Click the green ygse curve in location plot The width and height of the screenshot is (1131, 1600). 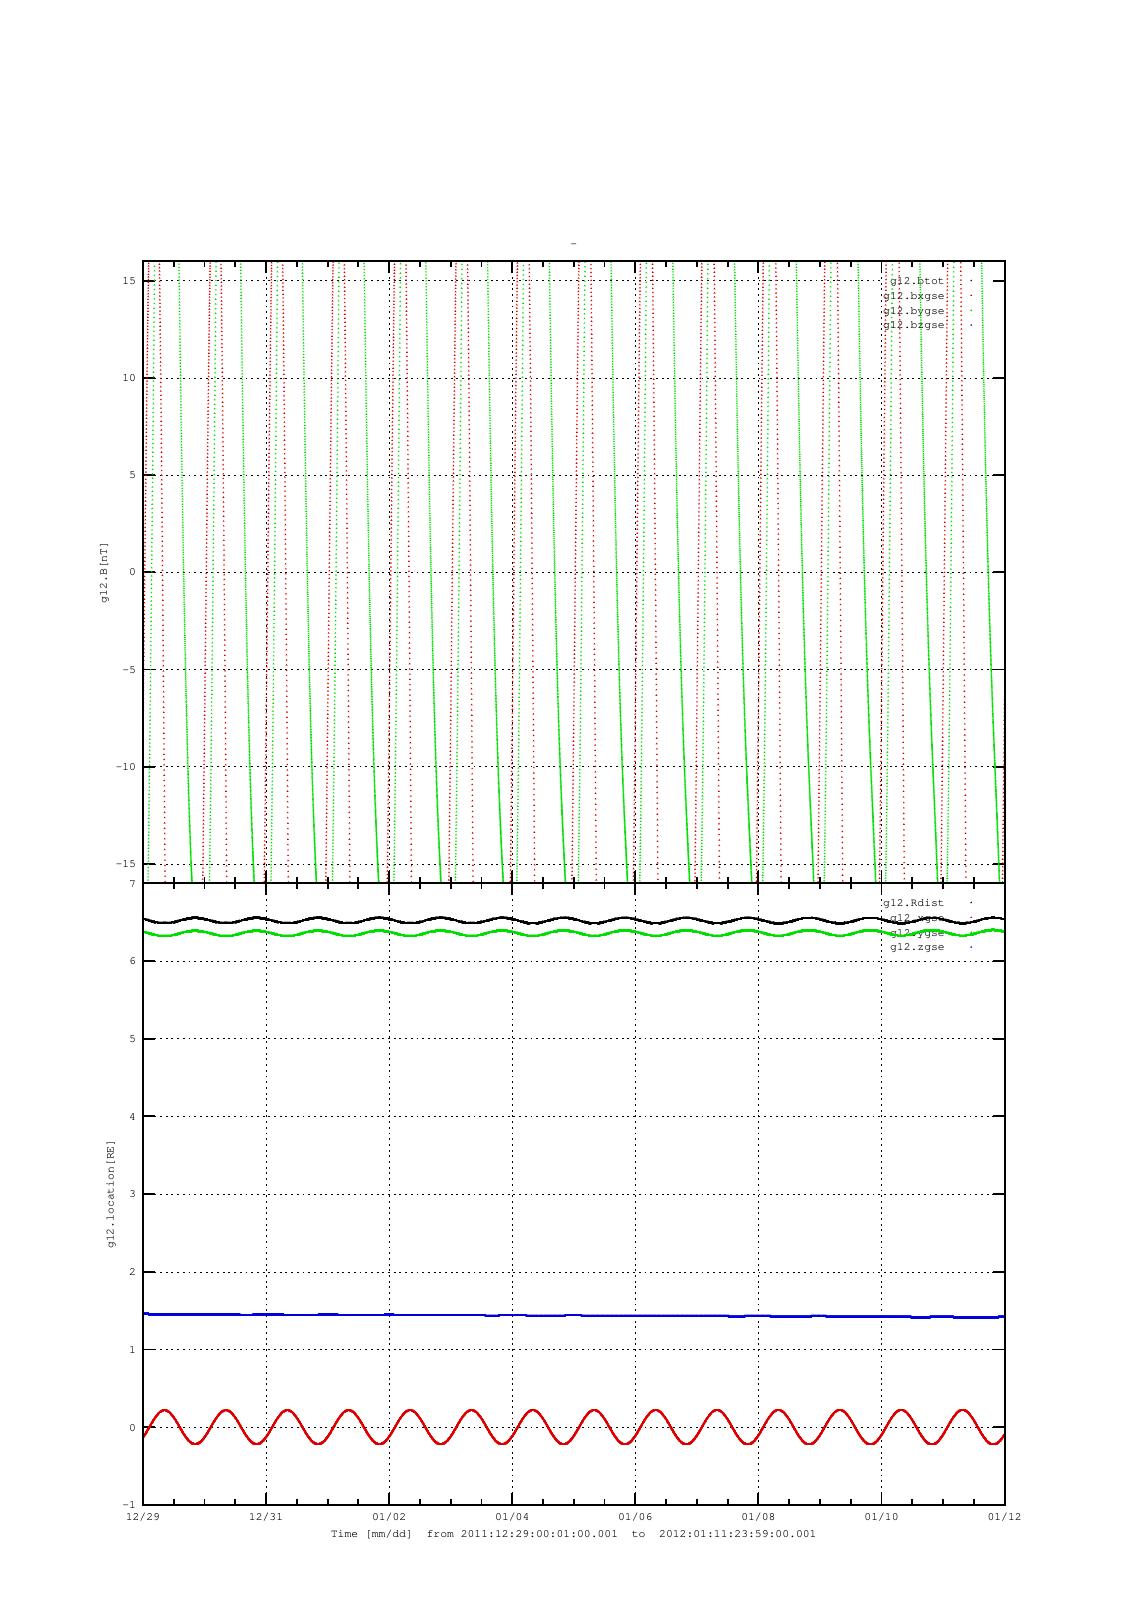pyautogui.click(x=573, y=933)
